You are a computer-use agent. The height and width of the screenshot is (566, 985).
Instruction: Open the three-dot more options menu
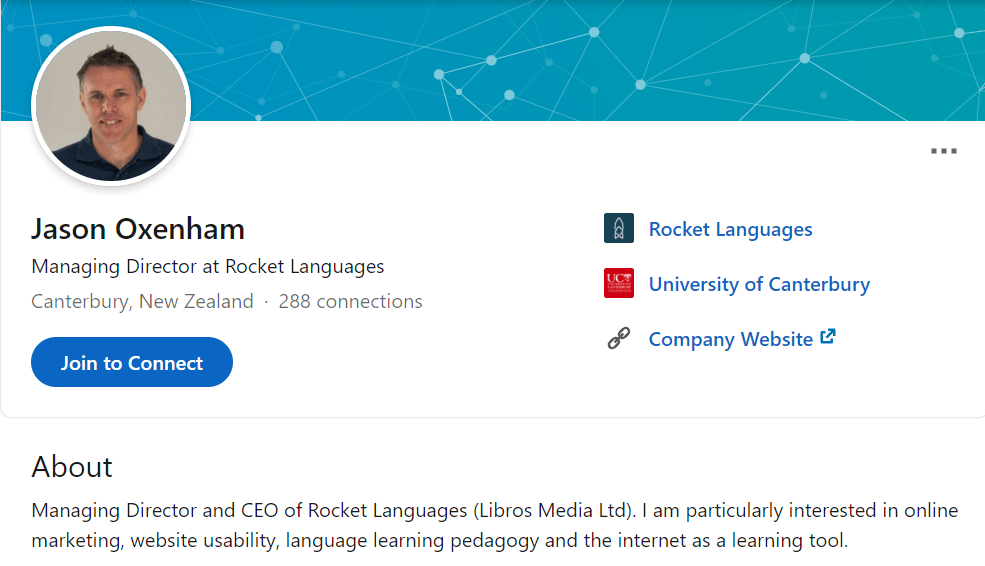point(944,151)
